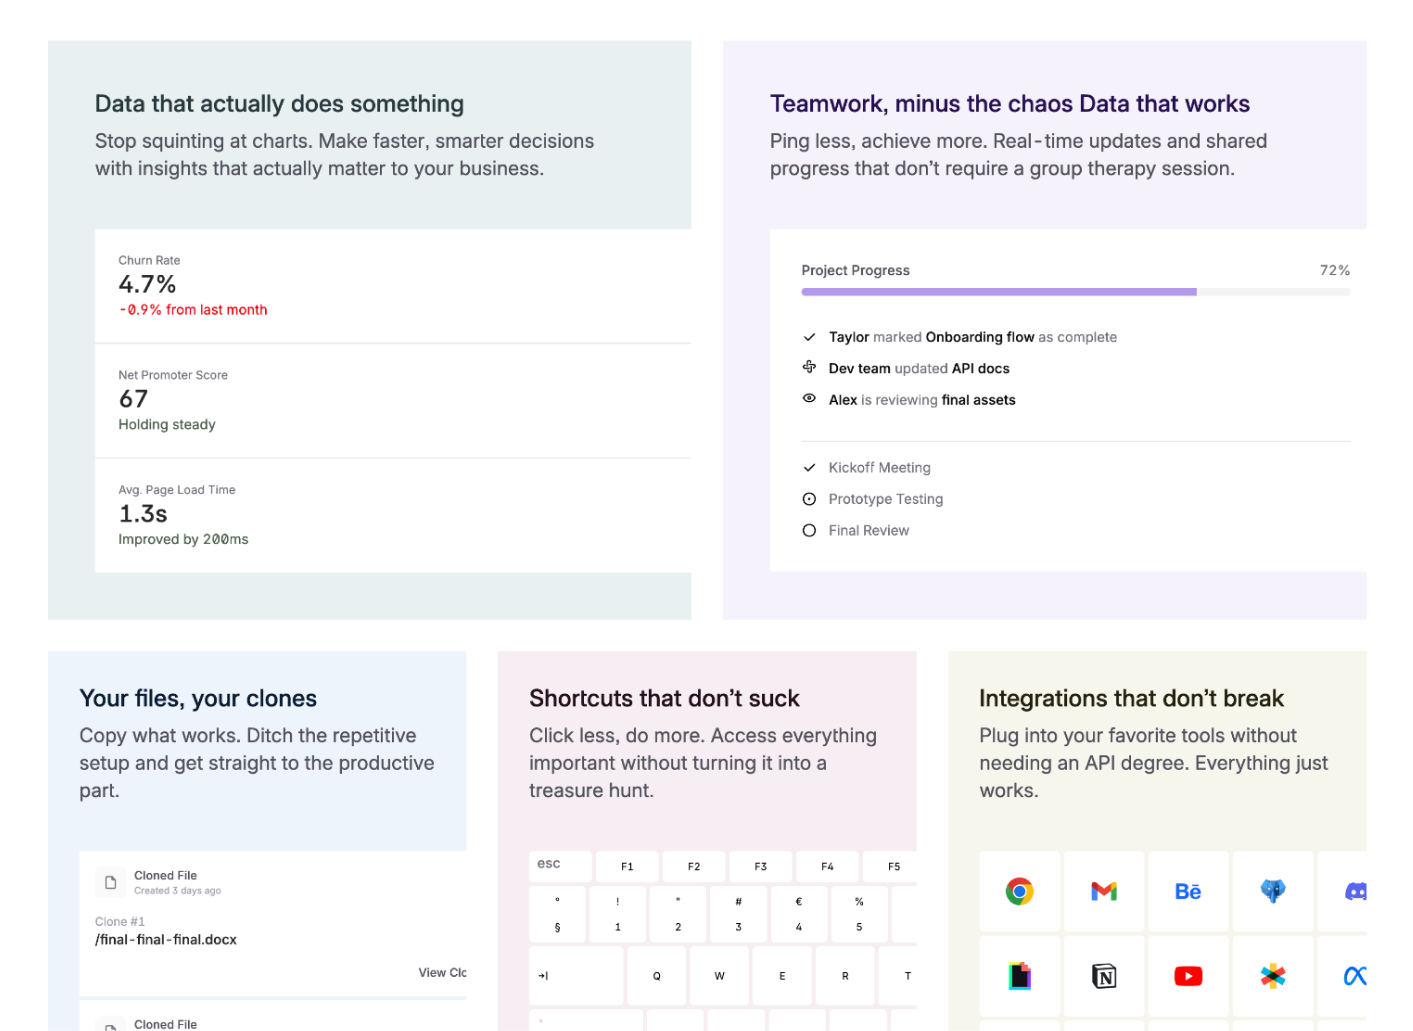The image size is (1413, 1031).
Task: Click the Net Promoter Score card
Action: click(x=392, y=400)
